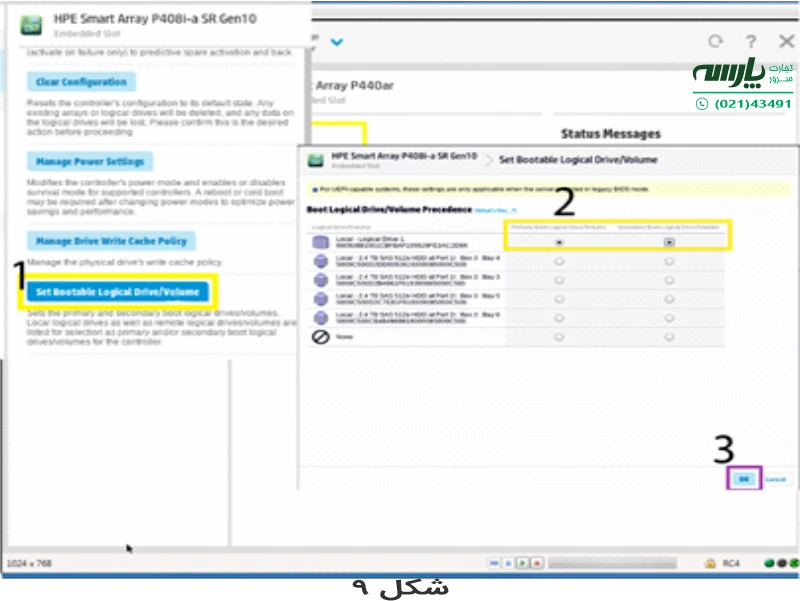The image size is (800, 601).
Task: Click the drive icon for Bay 6
Action: [320, 318]
